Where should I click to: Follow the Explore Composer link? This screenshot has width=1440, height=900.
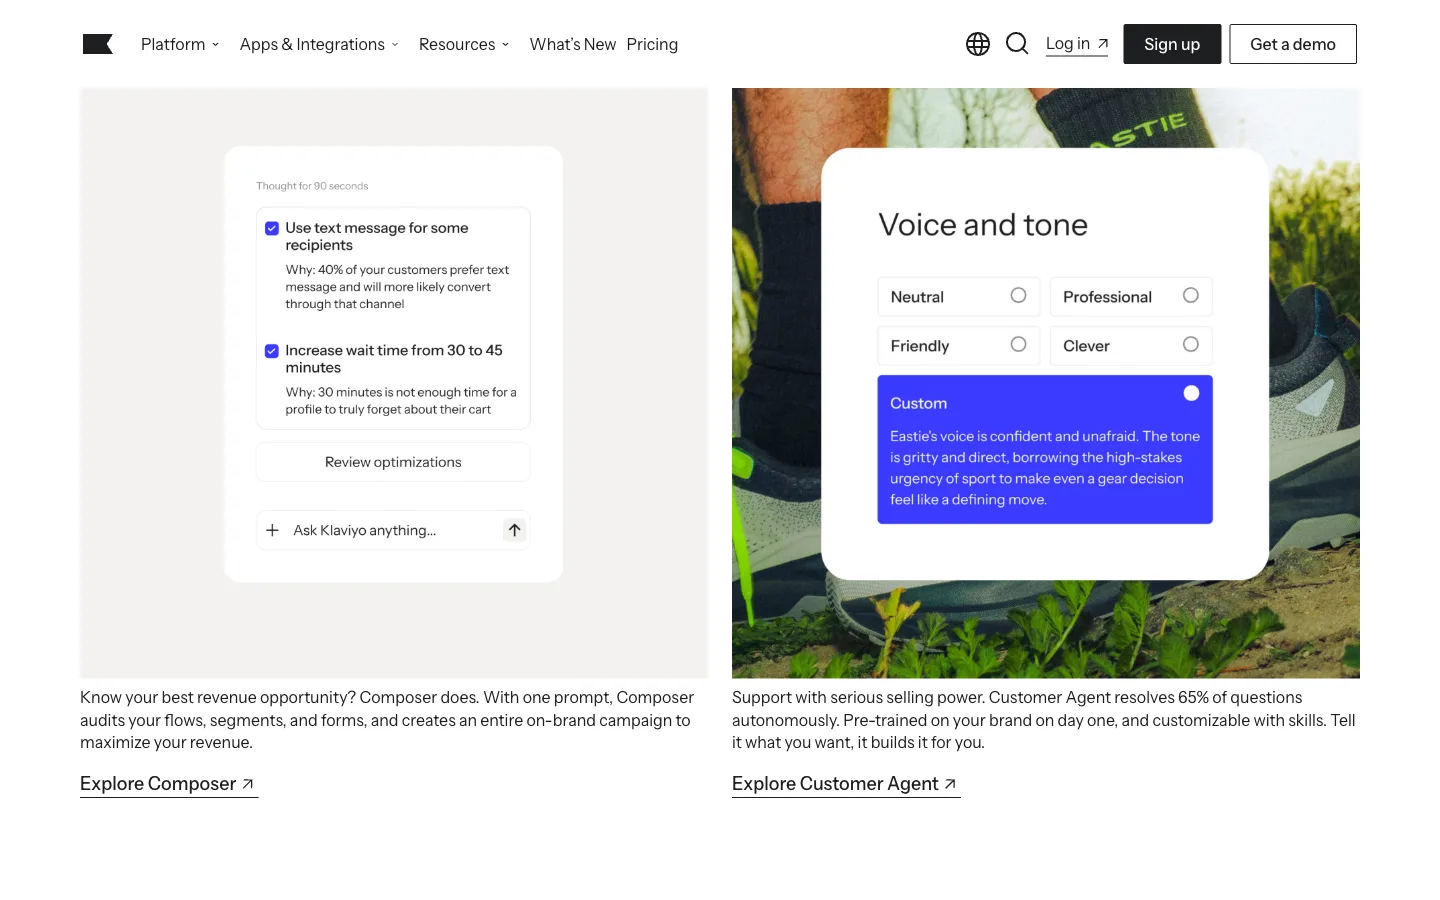tap(169, 784)
